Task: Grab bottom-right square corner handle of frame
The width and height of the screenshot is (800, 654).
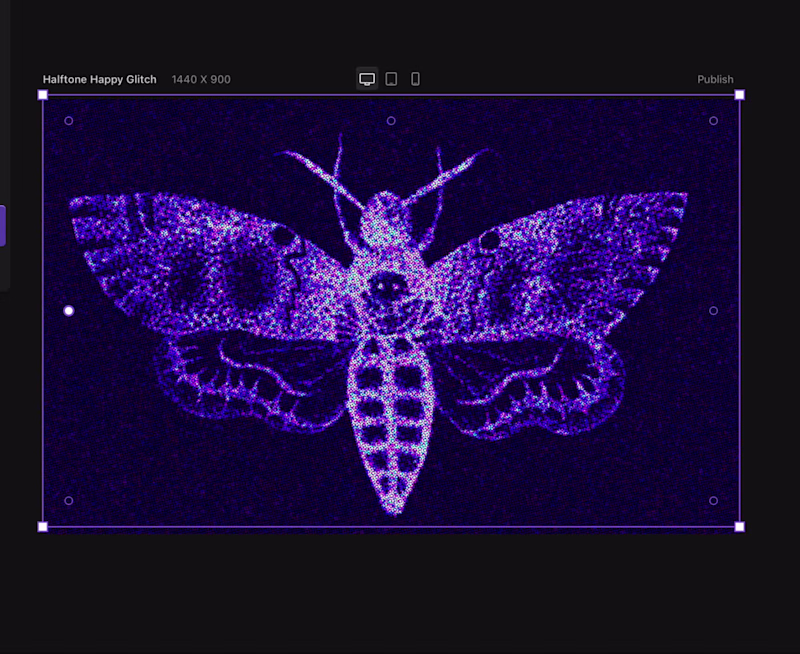Action: tap(739, 526)
